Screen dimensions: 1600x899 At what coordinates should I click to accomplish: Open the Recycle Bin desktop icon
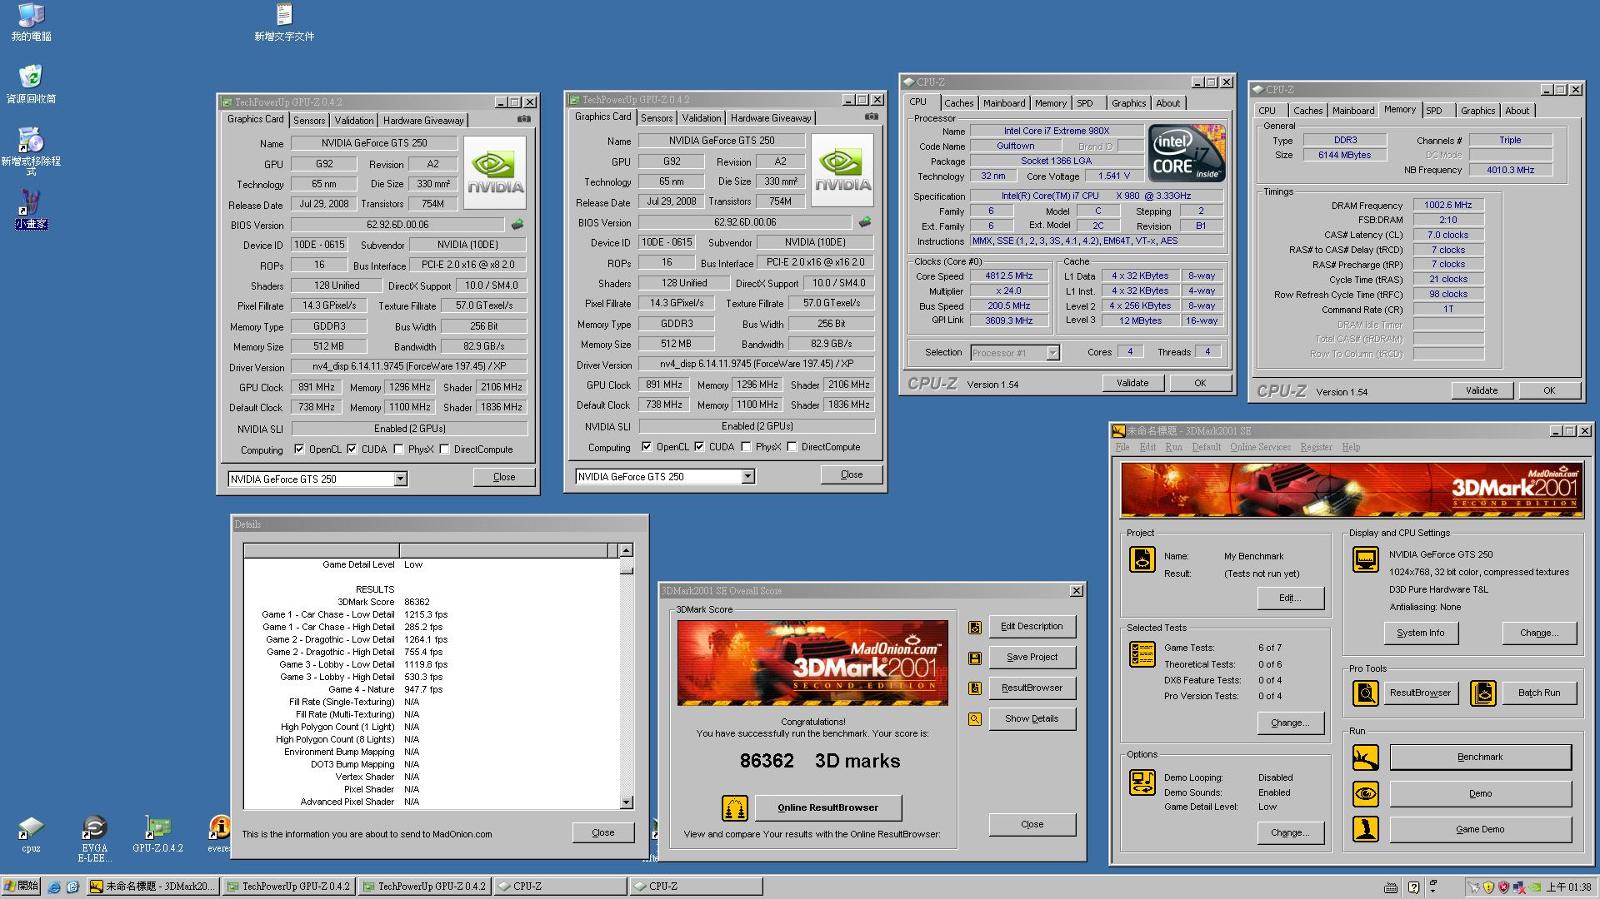pyautogui.click(x=31, y=84)
